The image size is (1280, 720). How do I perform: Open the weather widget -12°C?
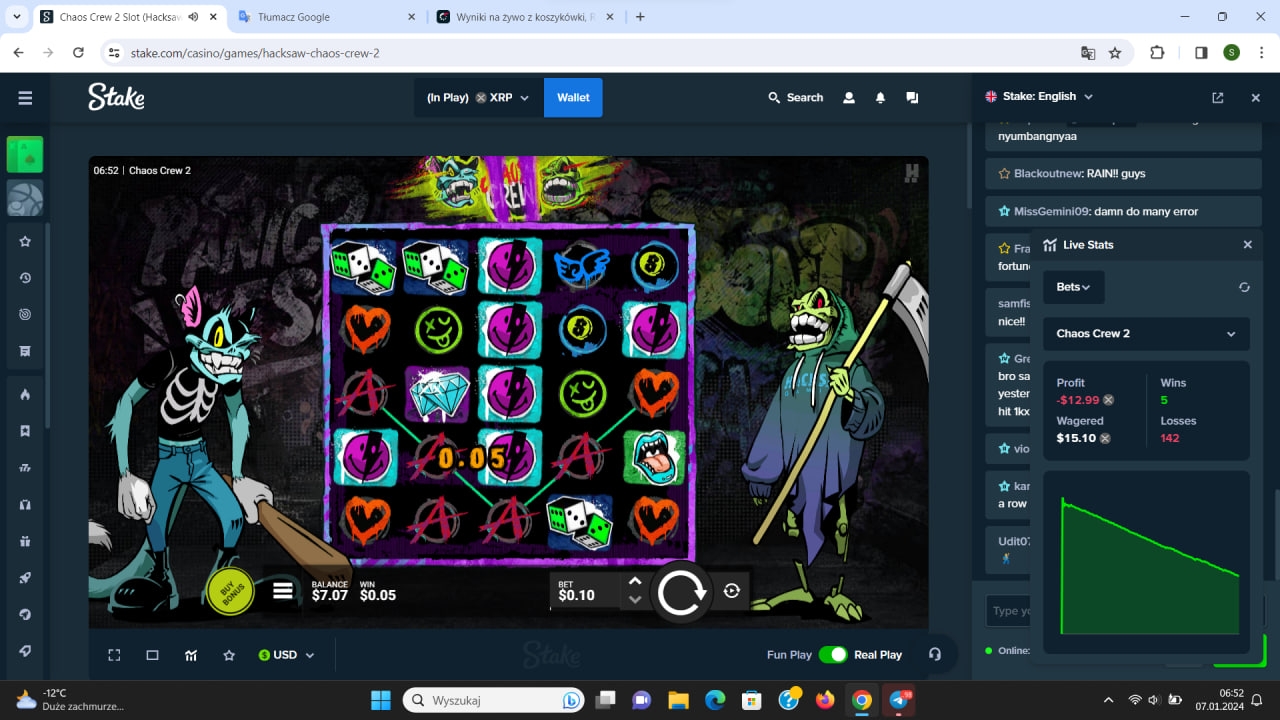pos(70,700)
